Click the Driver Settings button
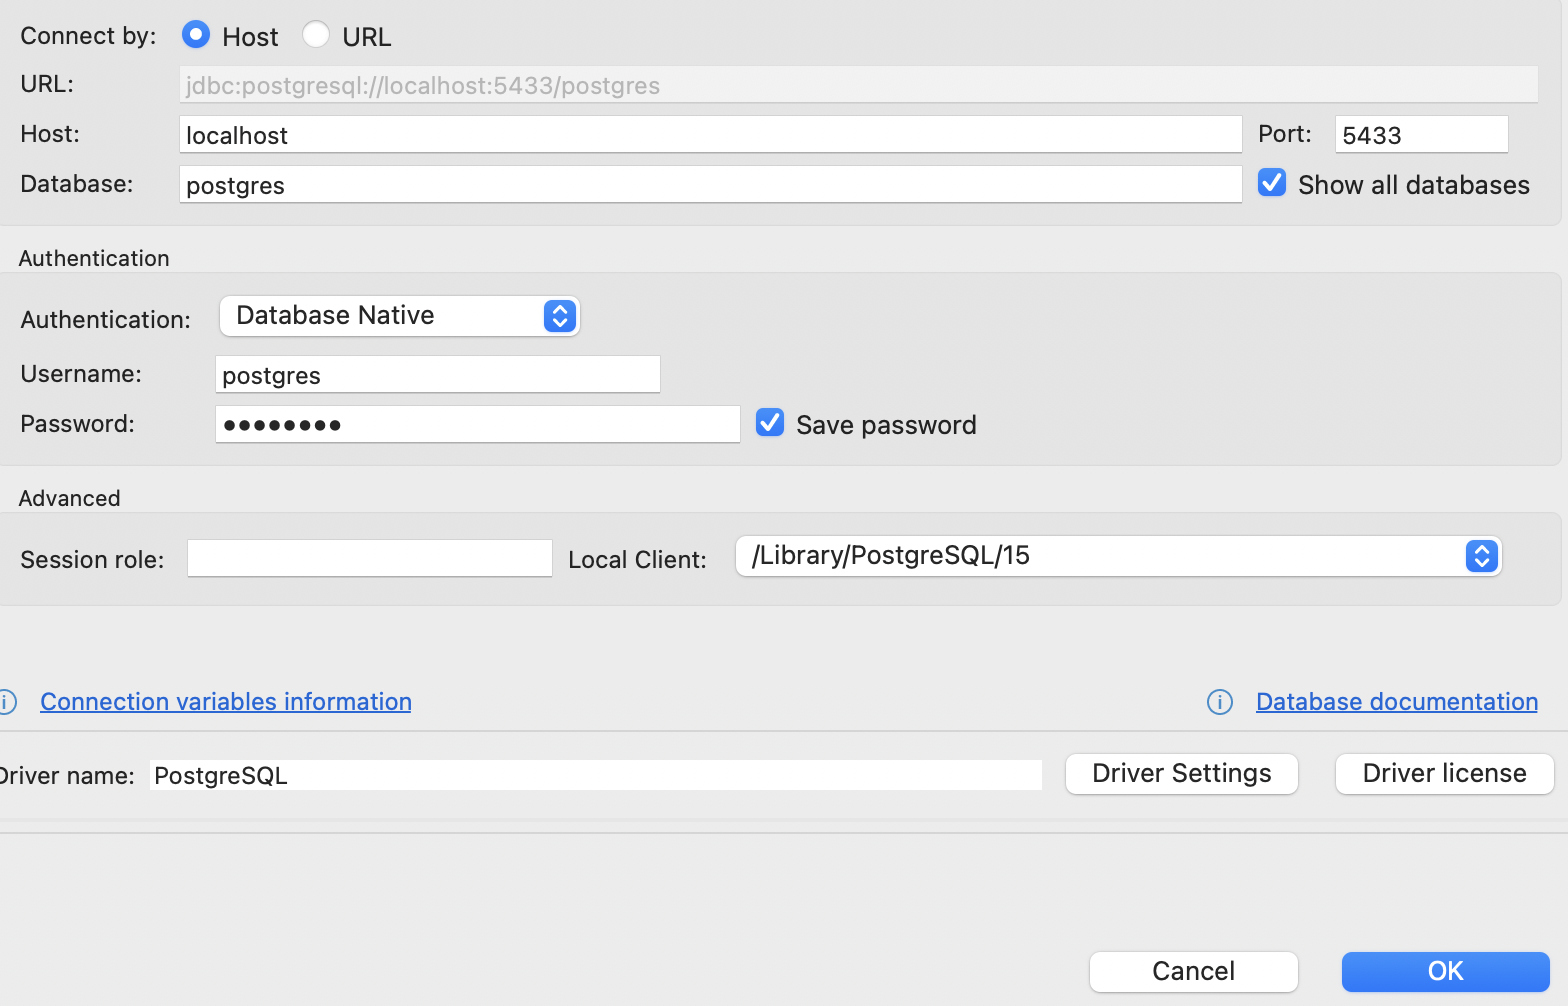 pyautogui.click(x=1181, y=774)
